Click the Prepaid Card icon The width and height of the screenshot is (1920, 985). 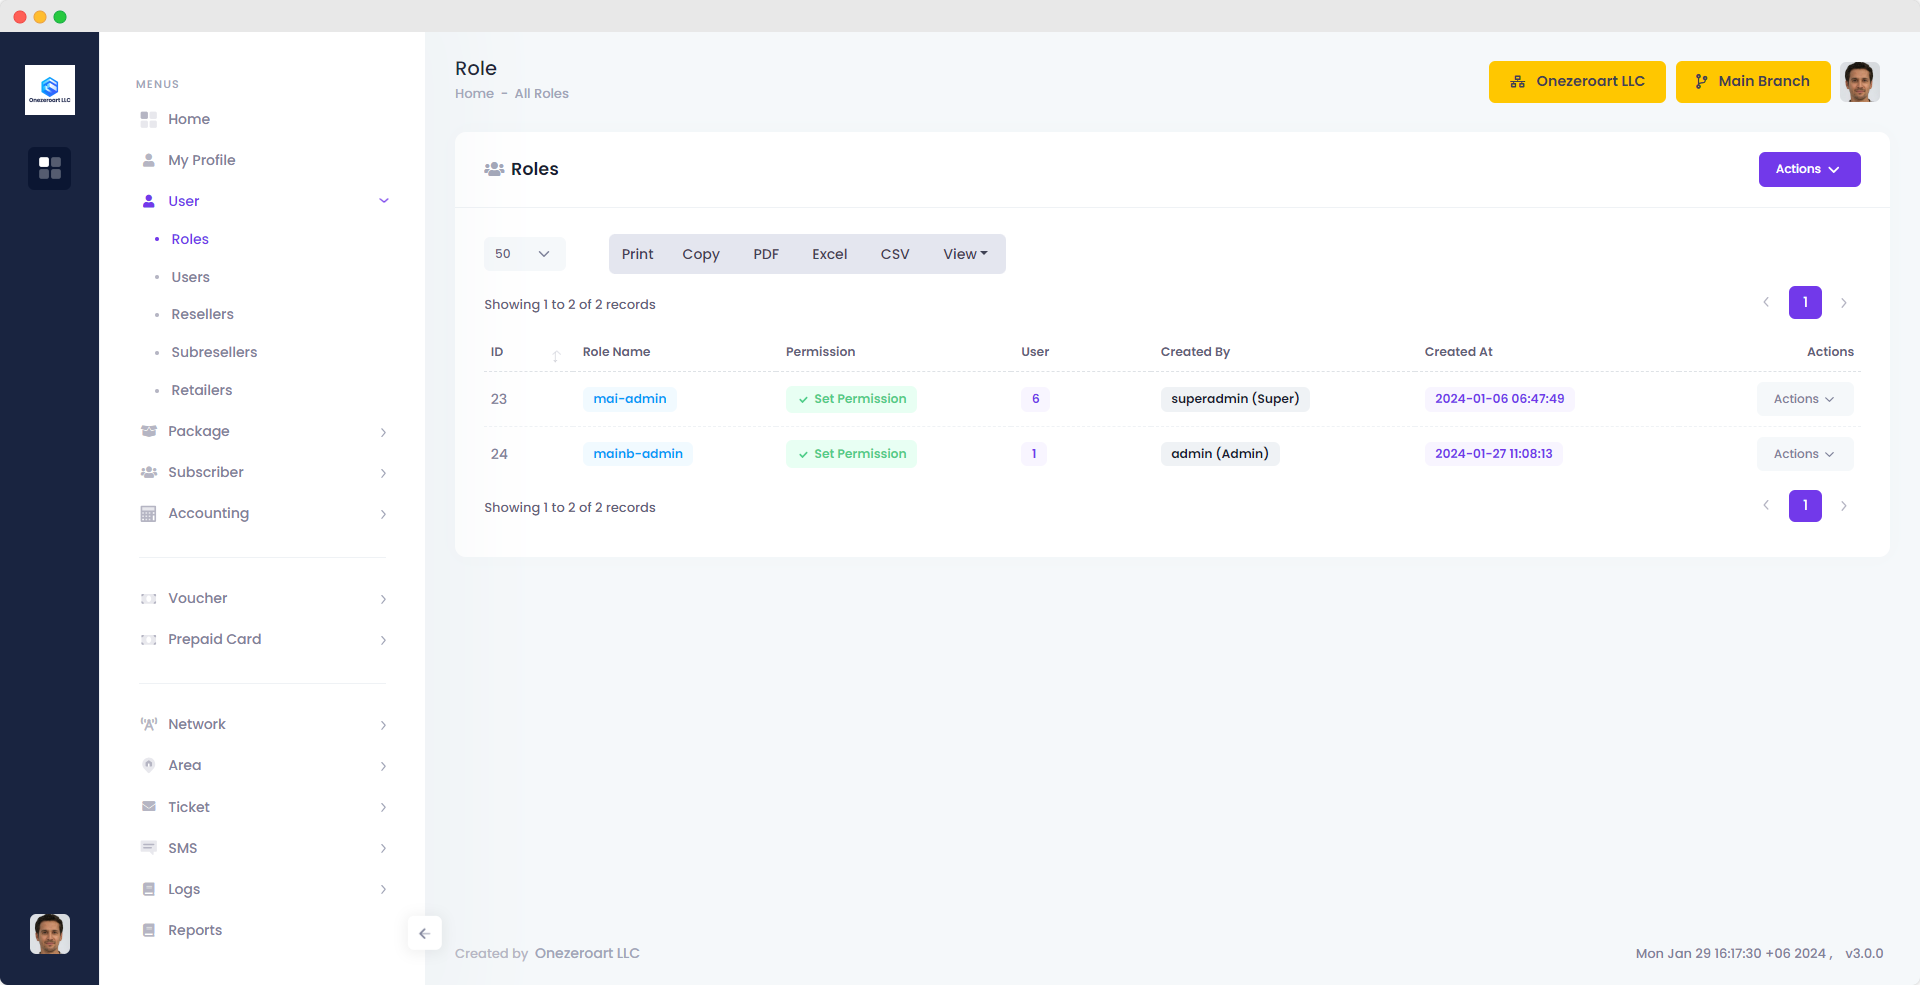[149, 639]
